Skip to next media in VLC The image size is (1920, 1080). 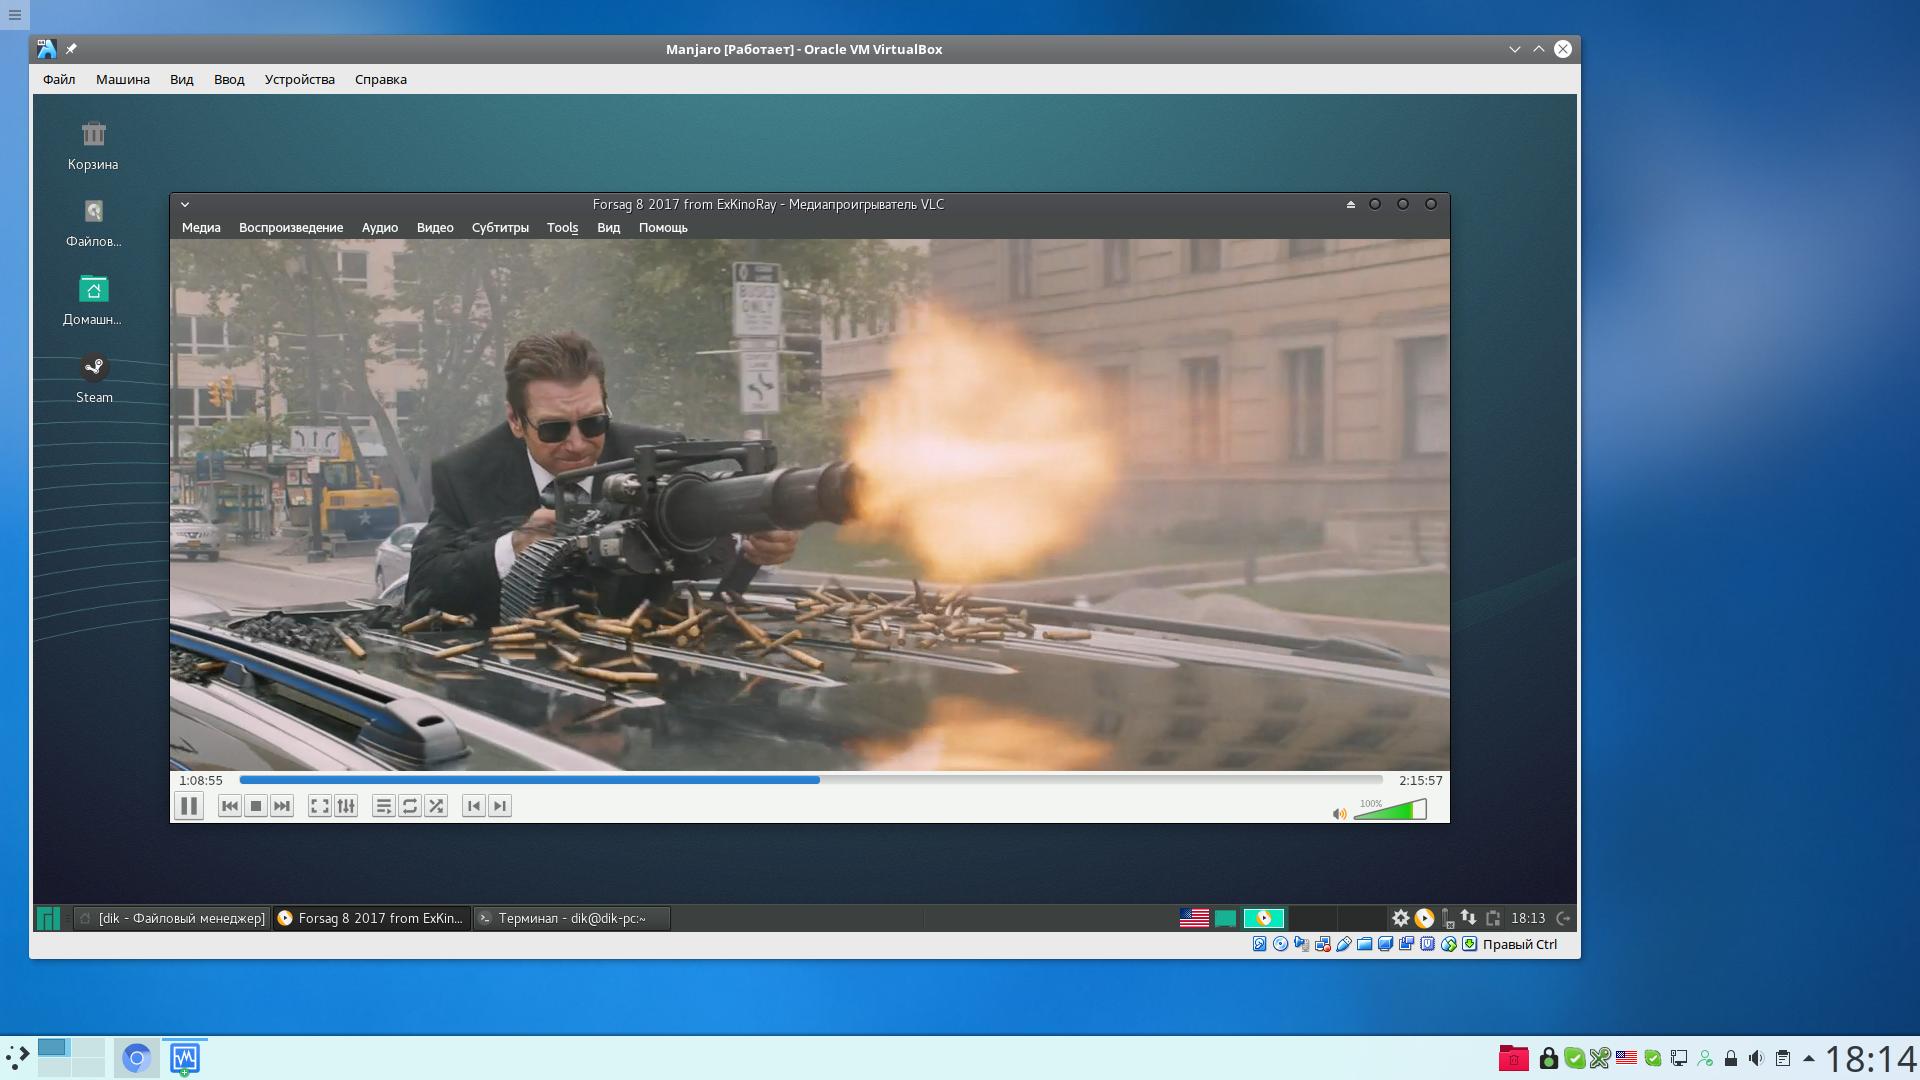[x=282, y=806]
